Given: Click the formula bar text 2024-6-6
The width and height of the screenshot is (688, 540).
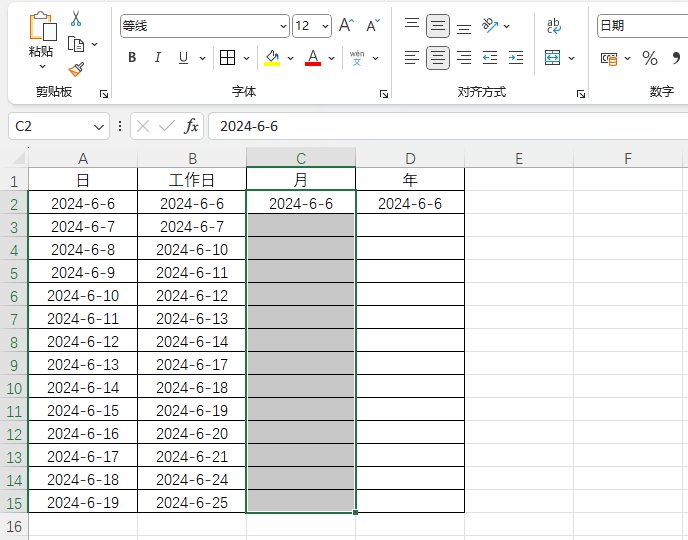Looking at the screenshot, I should click(249, 126).
